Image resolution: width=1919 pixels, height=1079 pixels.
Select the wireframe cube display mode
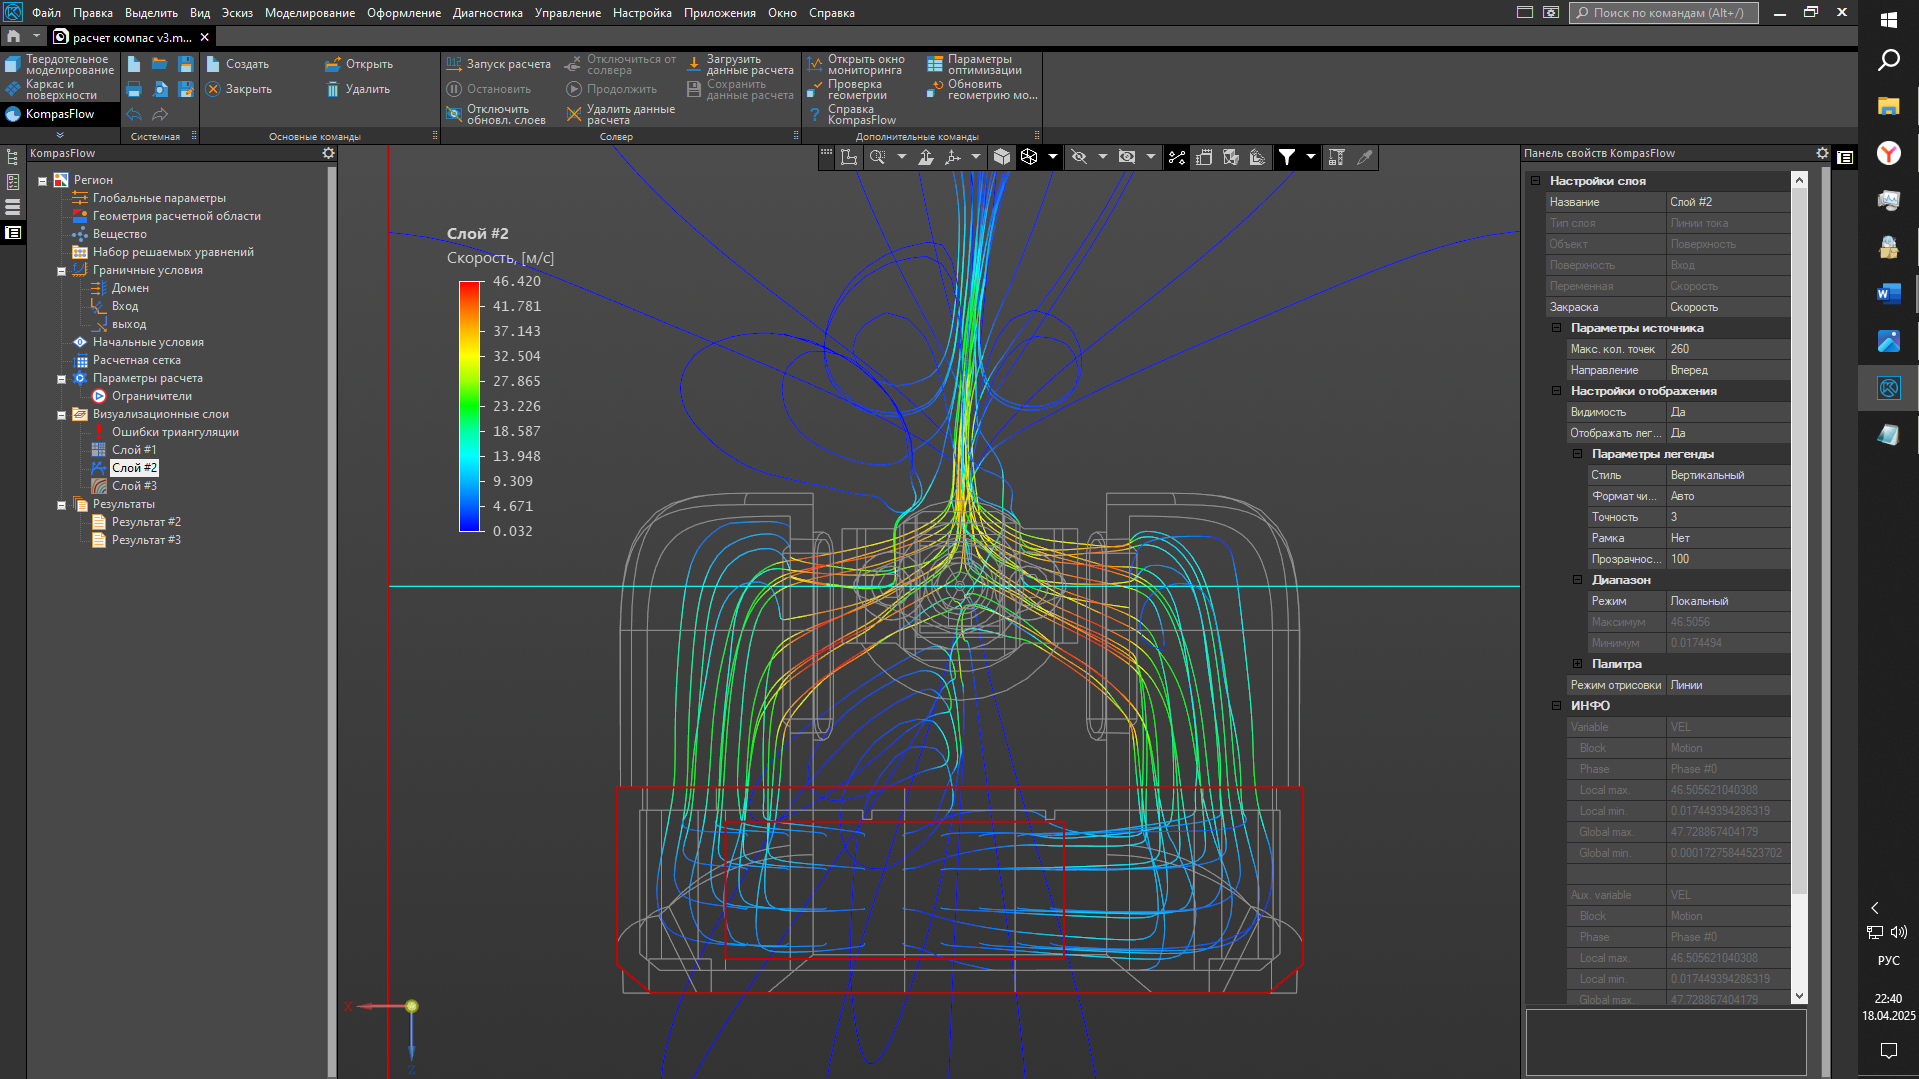point(1029,157)
